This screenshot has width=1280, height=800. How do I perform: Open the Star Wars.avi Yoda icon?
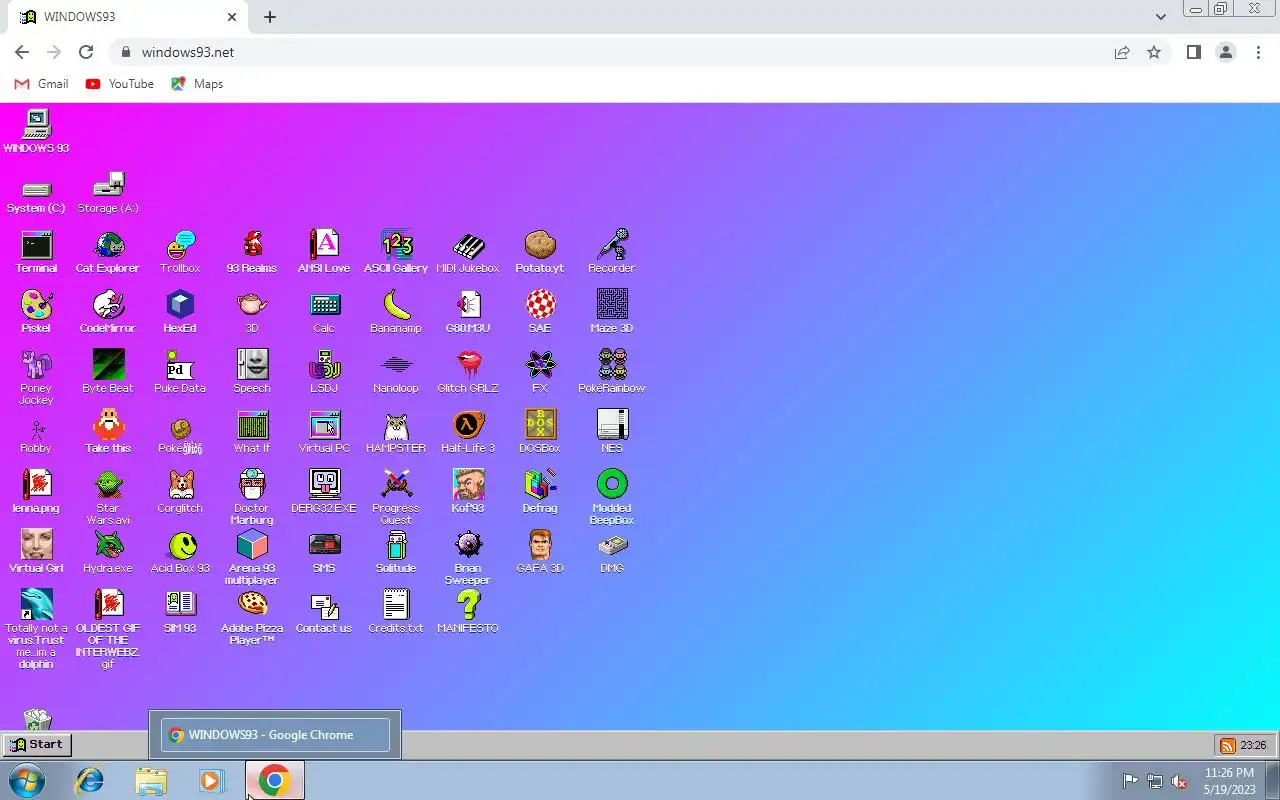pos(108,485)
